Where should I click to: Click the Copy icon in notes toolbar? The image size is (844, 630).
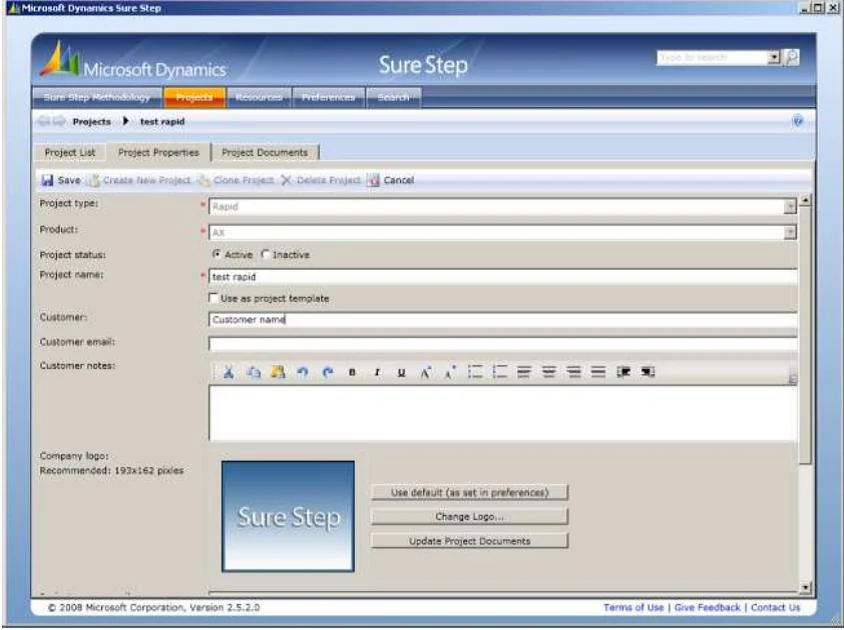[x=253, y=372]
